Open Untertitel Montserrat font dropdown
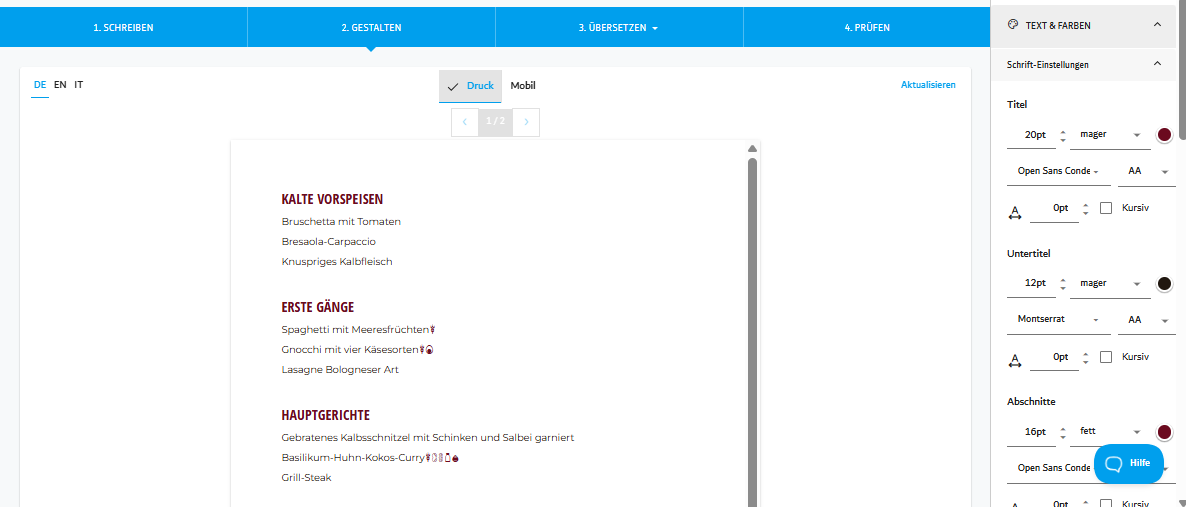This screenshot has height=507, width=1186. pyautogui.click(x=1059, y=319)
